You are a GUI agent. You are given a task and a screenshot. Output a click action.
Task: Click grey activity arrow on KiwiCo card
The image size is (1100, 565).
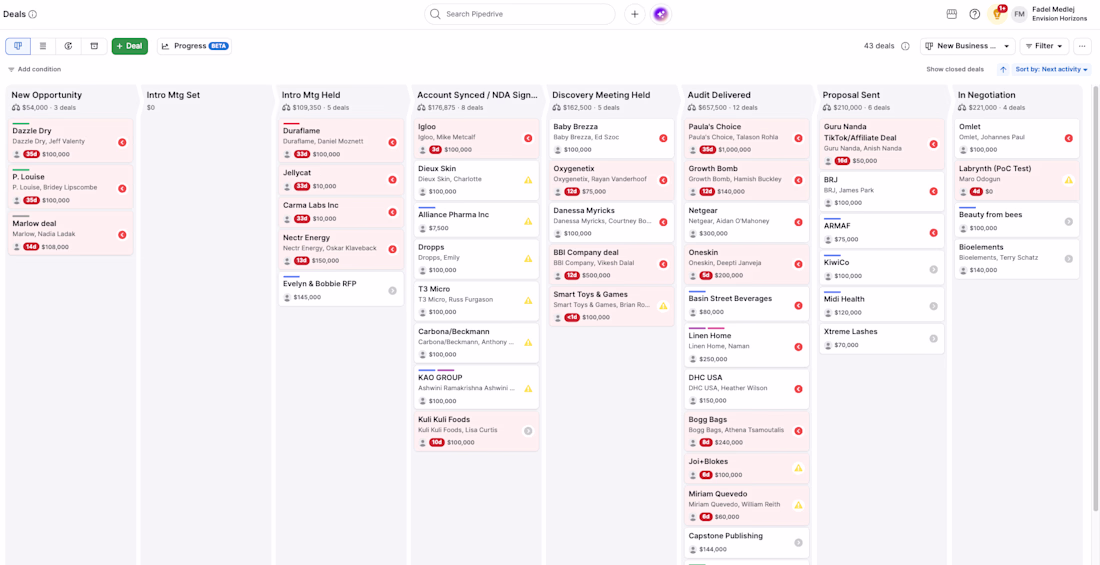tap(933, 270)
